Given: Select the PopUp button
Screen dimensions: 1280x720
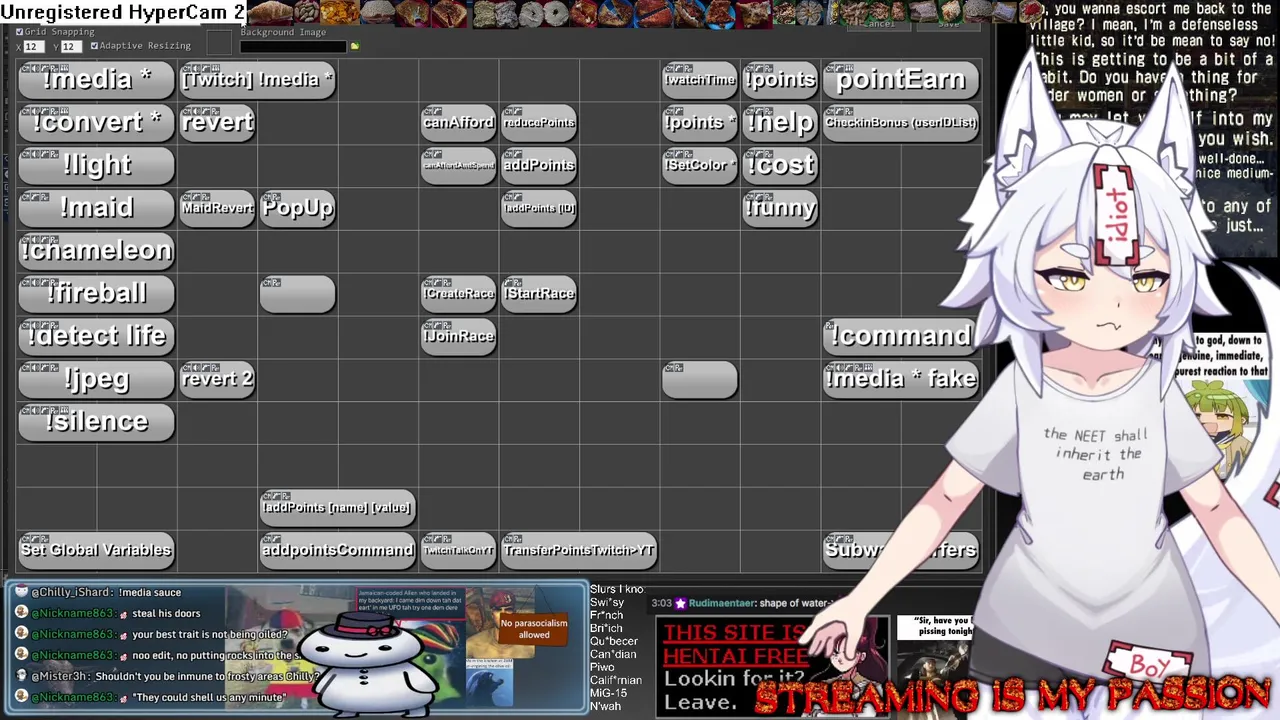Looking at the screenshot, I should point(298,208).
